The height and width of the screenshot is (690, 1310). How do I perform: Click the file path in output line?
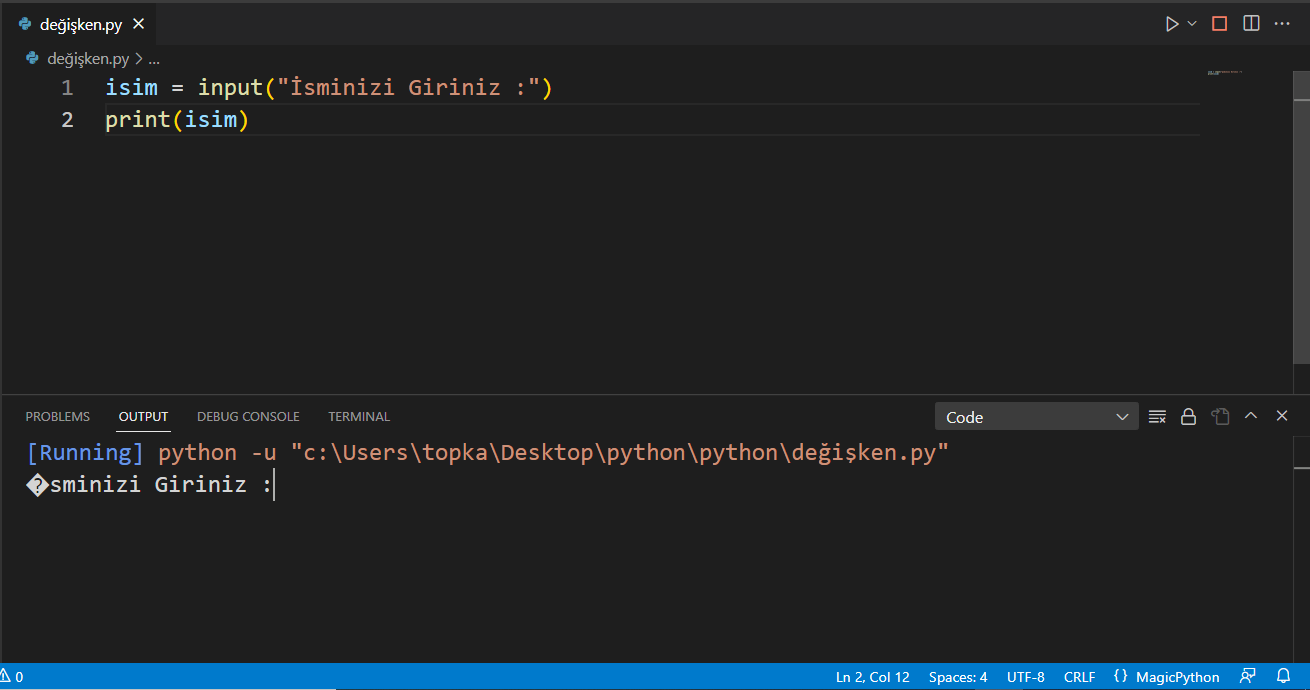point(619,453)
